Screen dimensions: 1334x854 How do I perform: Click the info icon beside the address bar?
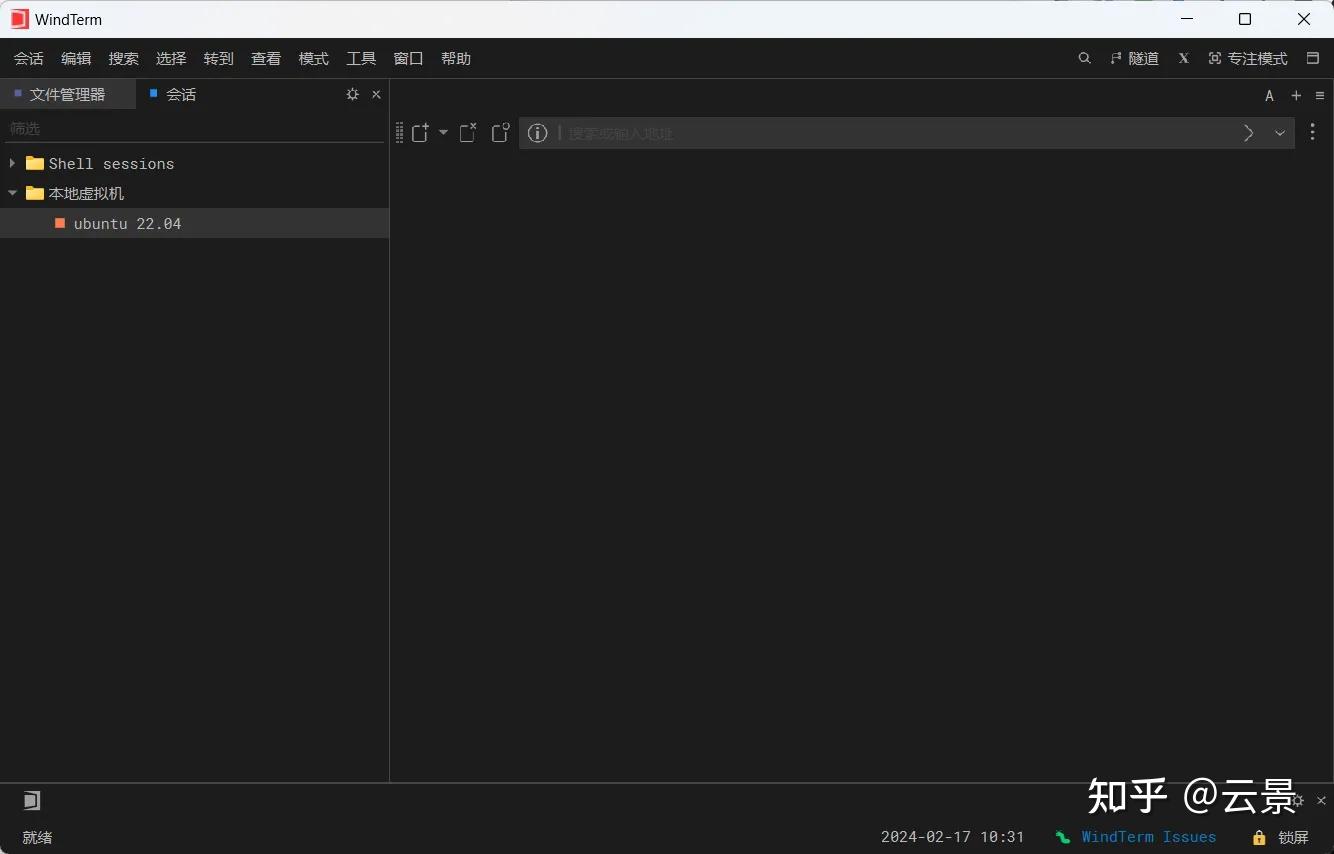(x=537, y=133)
